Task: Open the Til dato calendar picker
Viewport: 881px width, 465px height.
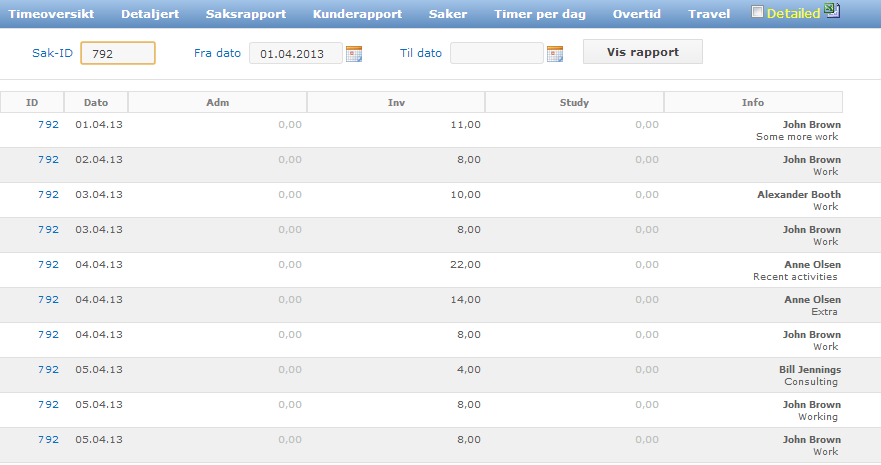Action: pos(555,54)
